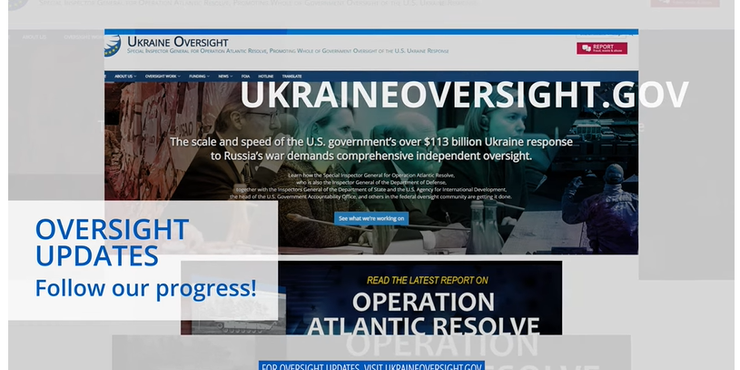Click the faded About Us item in background window
Screen dimensions: 740x370
tap(34, 37)
